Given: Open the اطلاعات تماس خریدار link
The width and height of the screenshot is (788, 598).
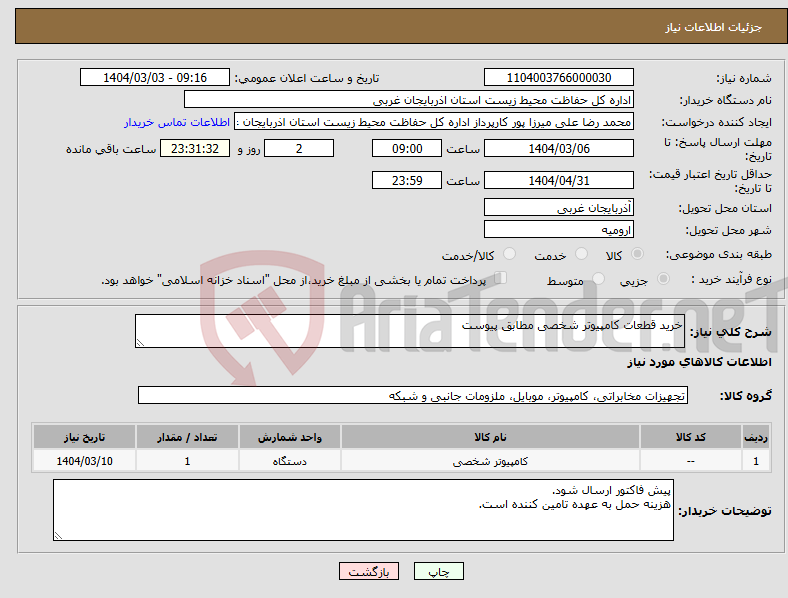Looking at the screenshot, I should click(177, 122).
